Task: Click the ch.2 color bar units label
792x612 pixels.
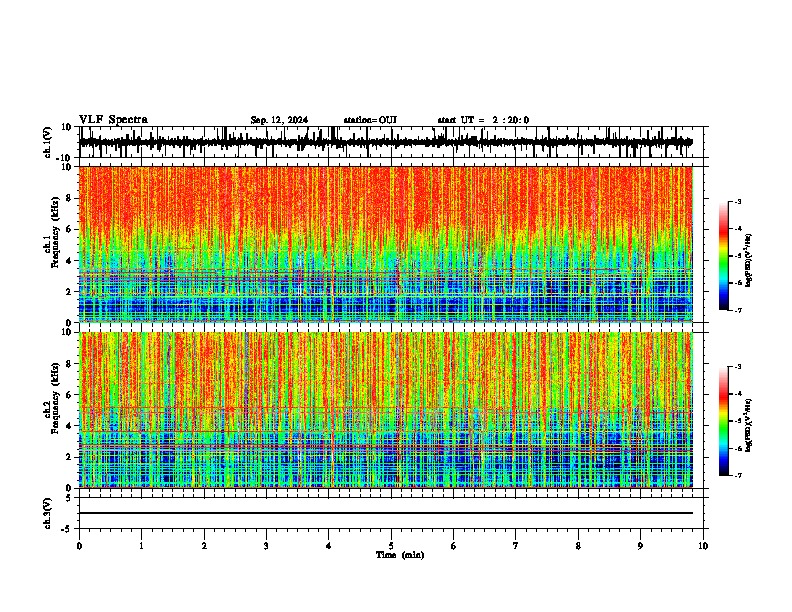Action: pyautogui.click(x=749, y=425)
